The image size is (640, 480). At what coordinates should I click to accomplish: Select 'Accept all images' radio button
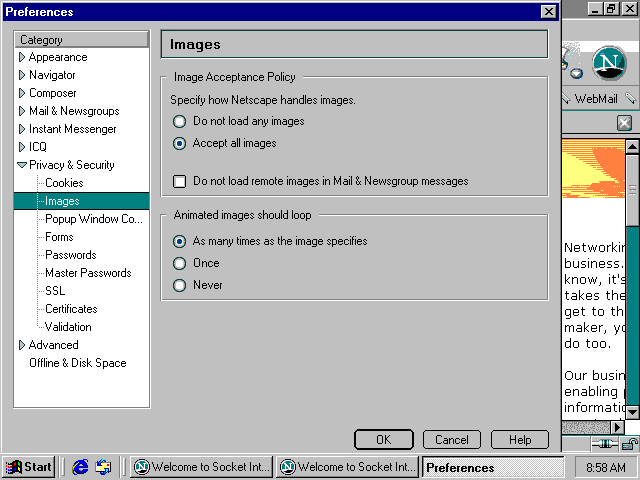(179, 143)
